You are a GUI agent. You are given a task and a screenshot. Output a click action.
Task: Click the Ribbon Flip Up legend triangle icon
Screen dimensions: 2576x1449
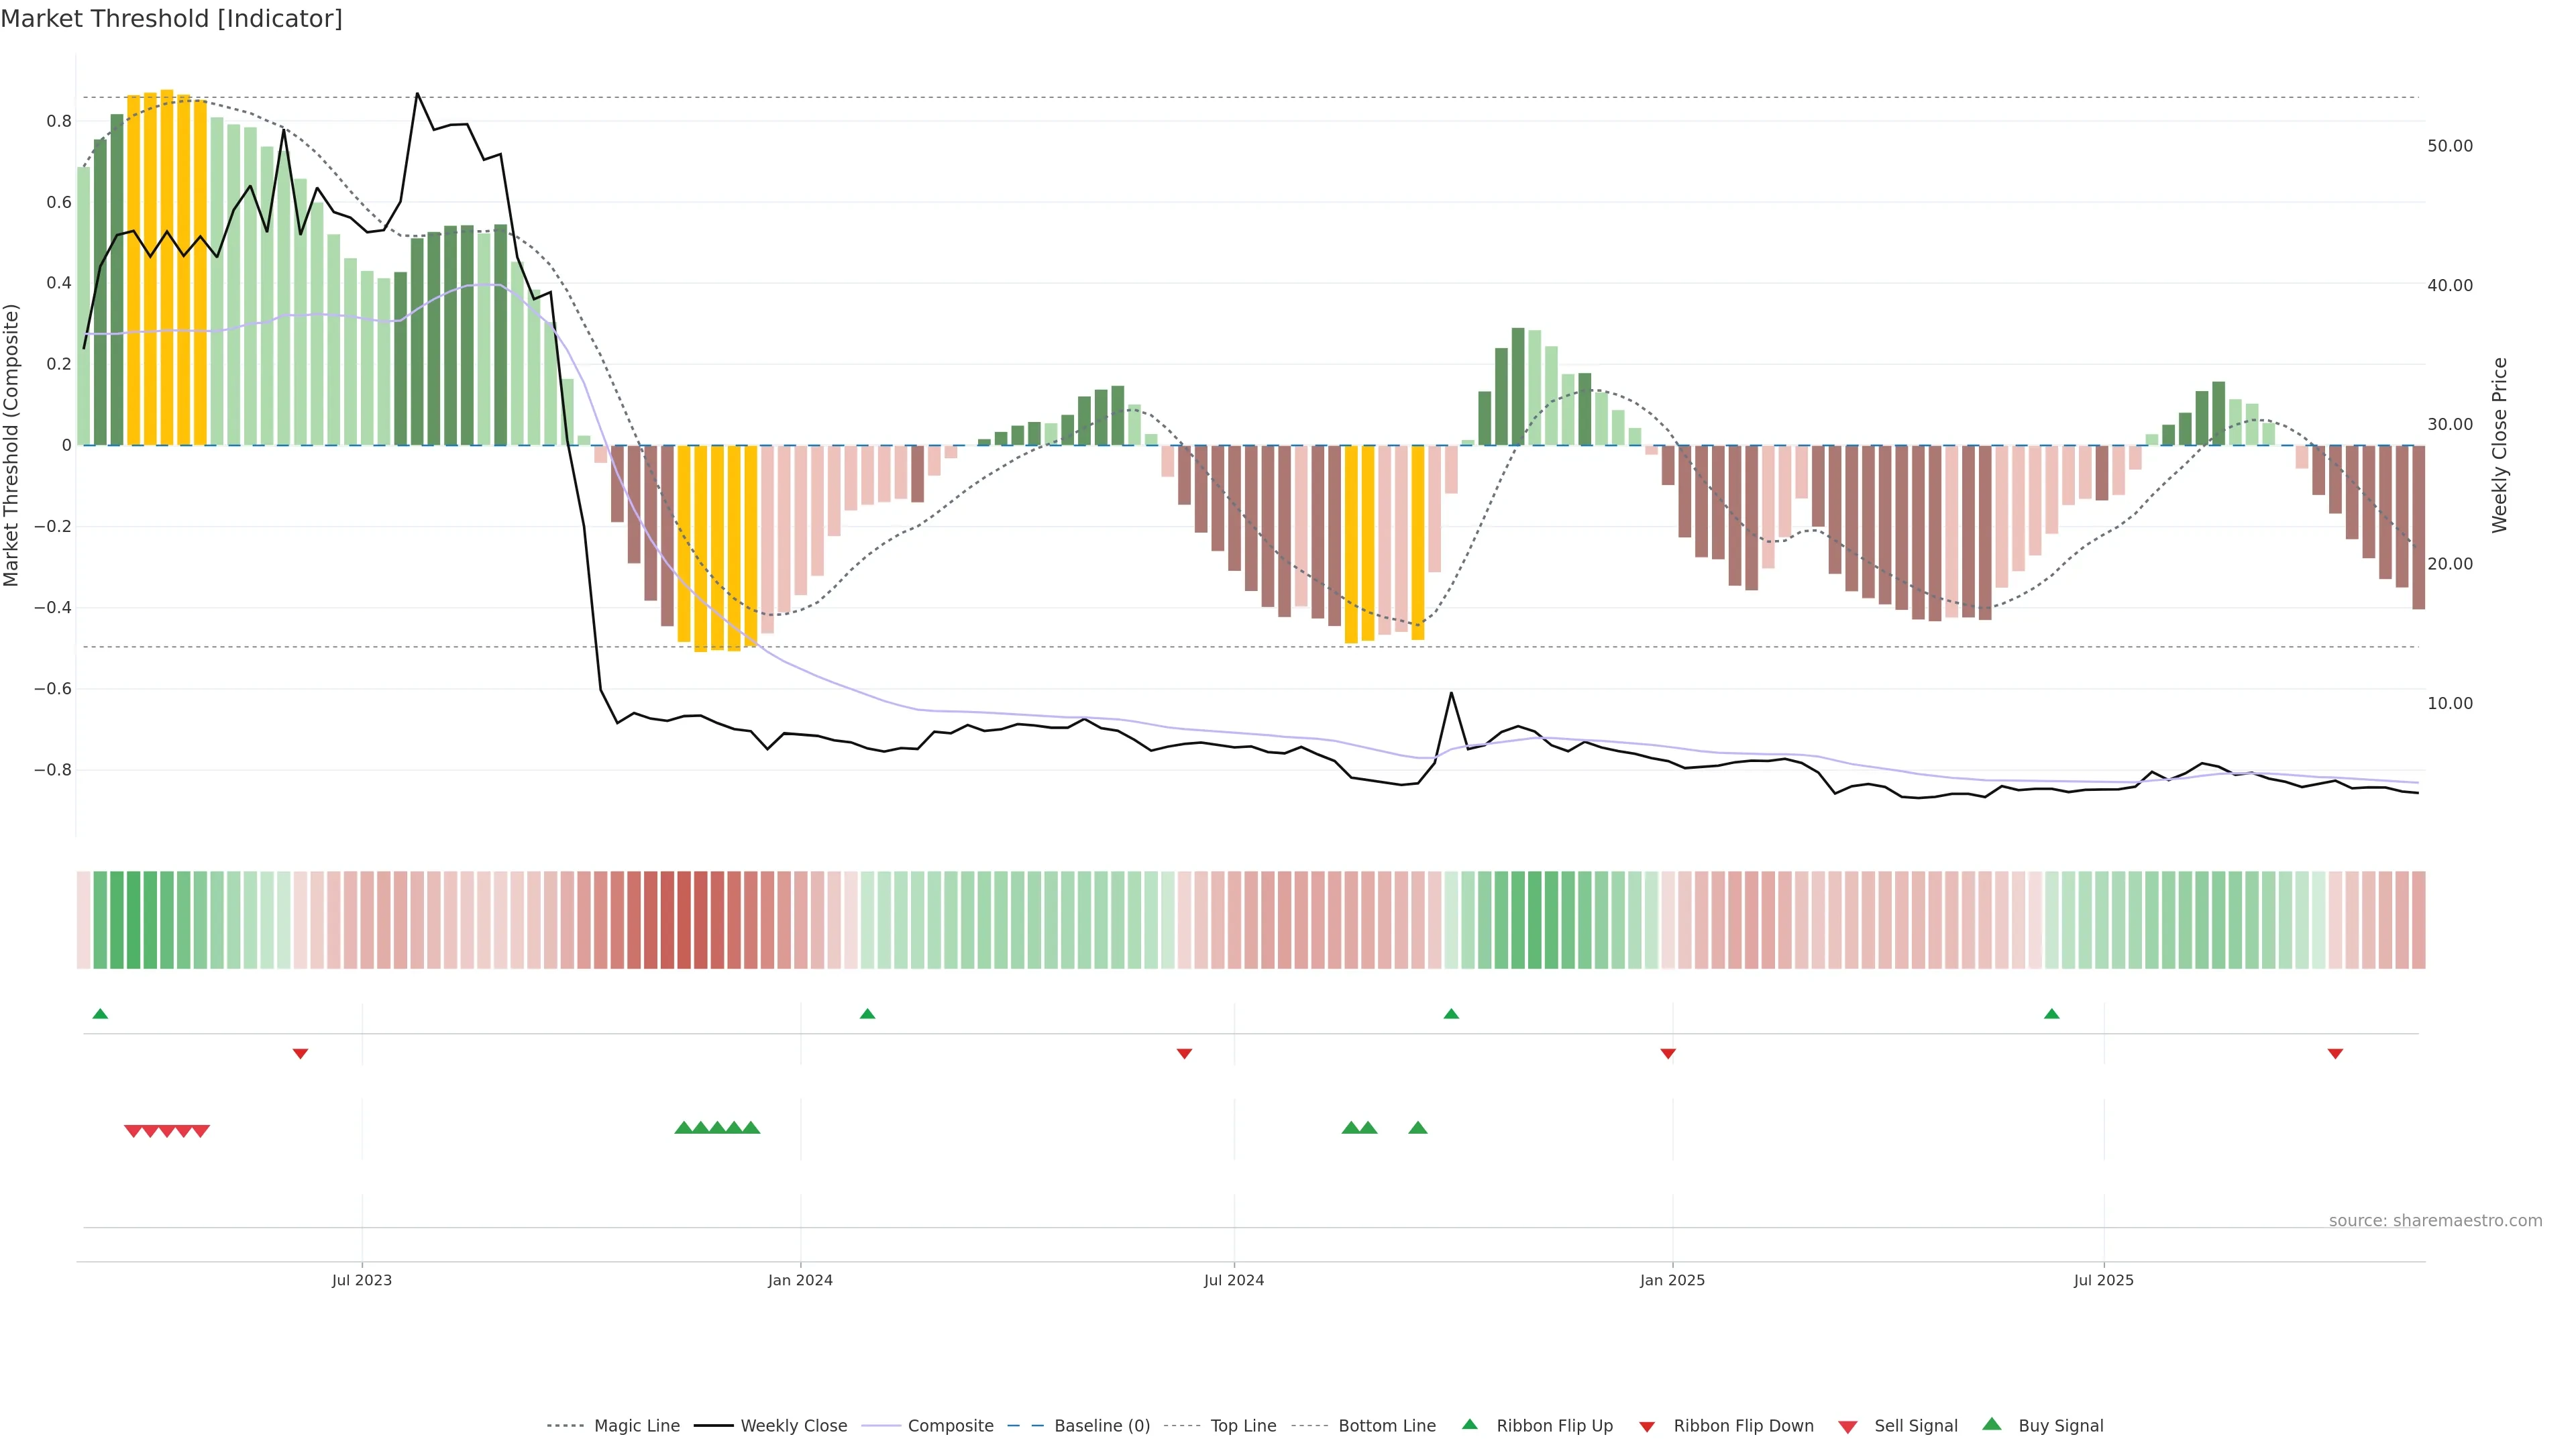coord(1469,1424)
